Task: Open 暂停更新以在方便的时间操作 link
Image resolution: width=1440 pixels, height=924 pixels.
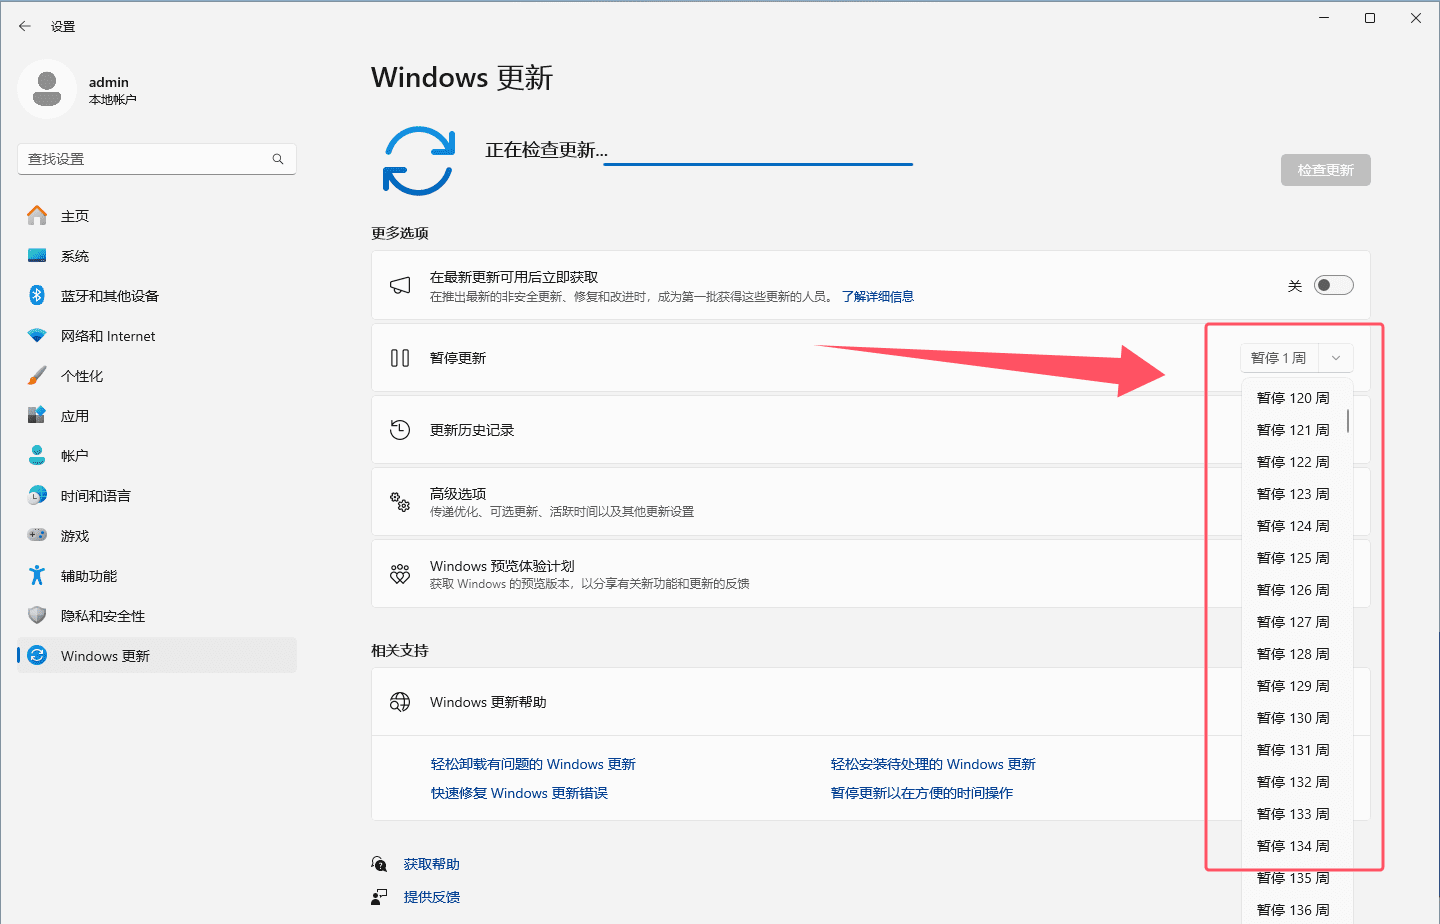Action: (x=922, y=793)
